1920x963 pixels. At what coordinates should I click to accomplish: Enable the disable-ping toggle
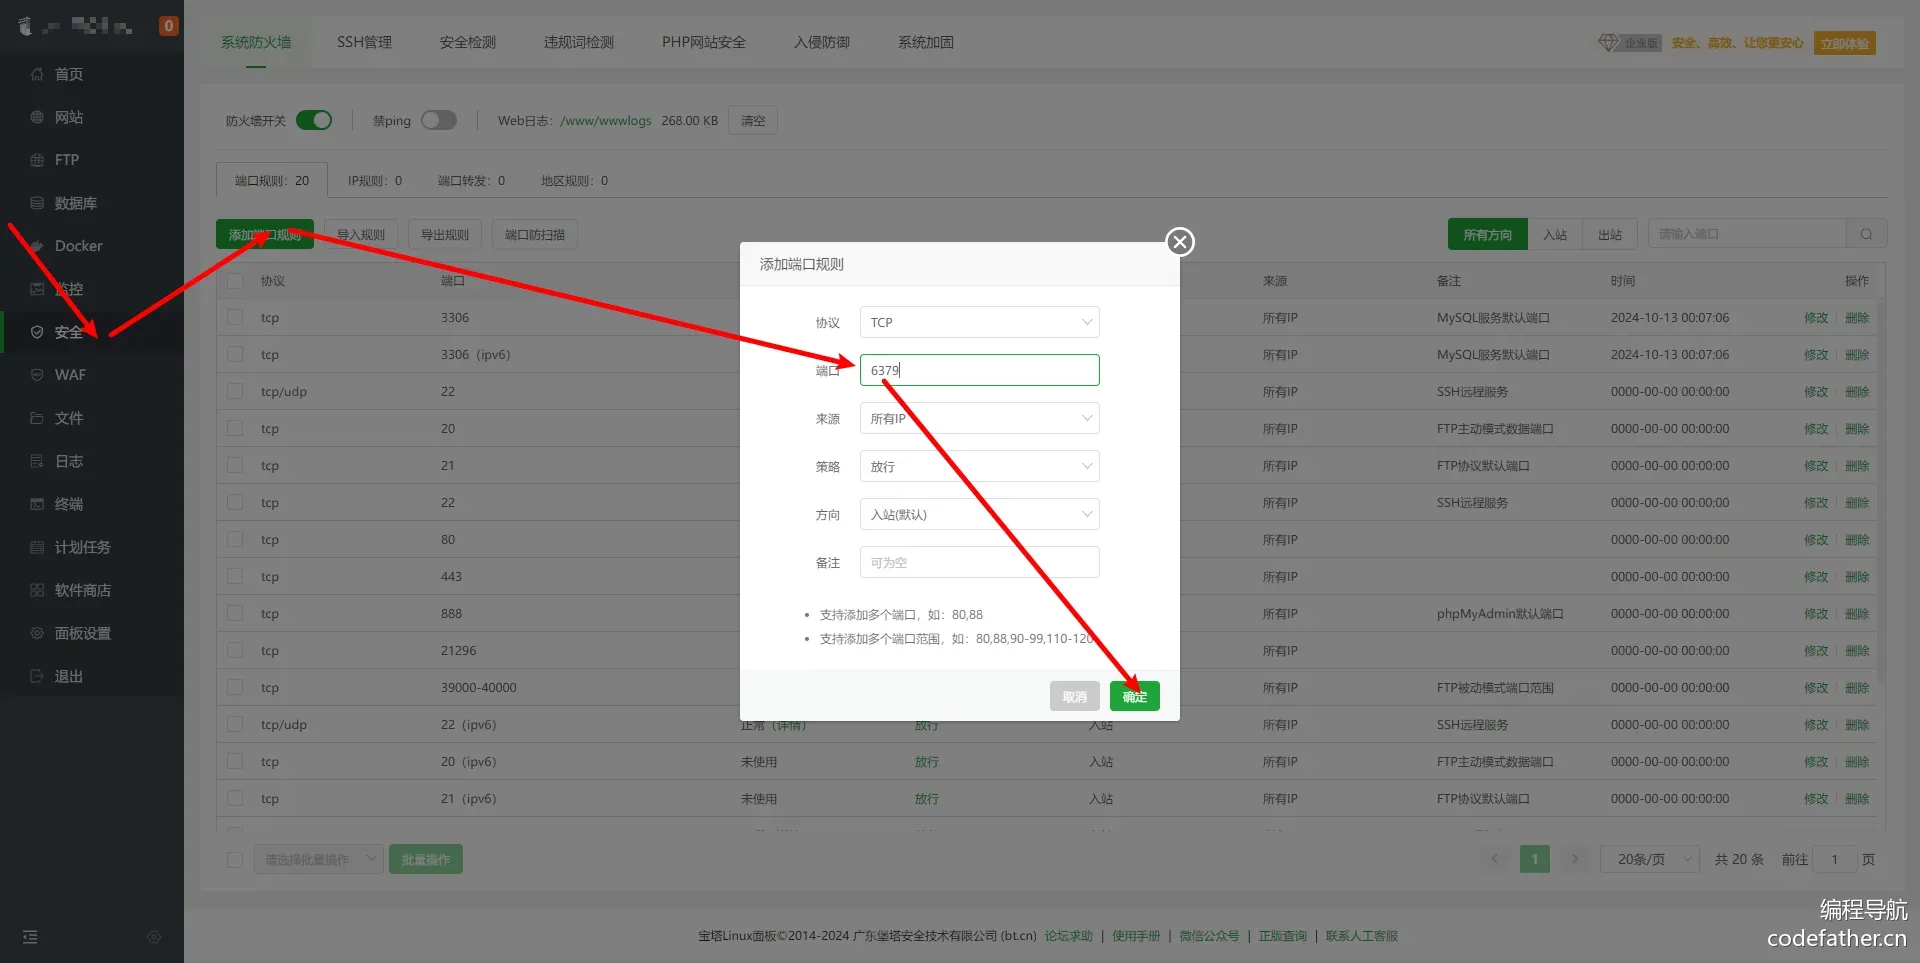[438, 120]
